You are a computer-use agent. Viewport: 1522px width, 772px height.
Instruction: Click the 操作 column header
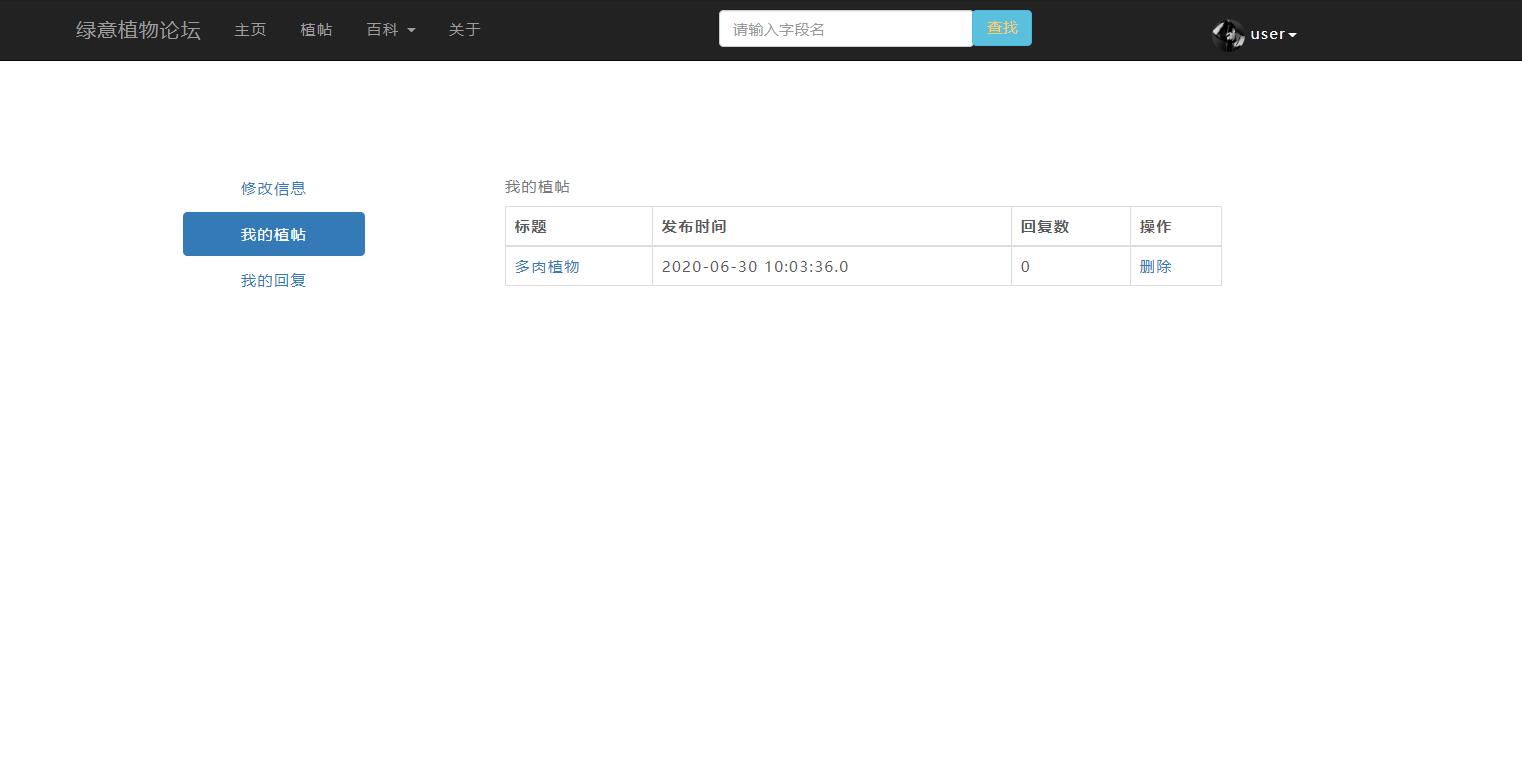(x=1155, y=226)
